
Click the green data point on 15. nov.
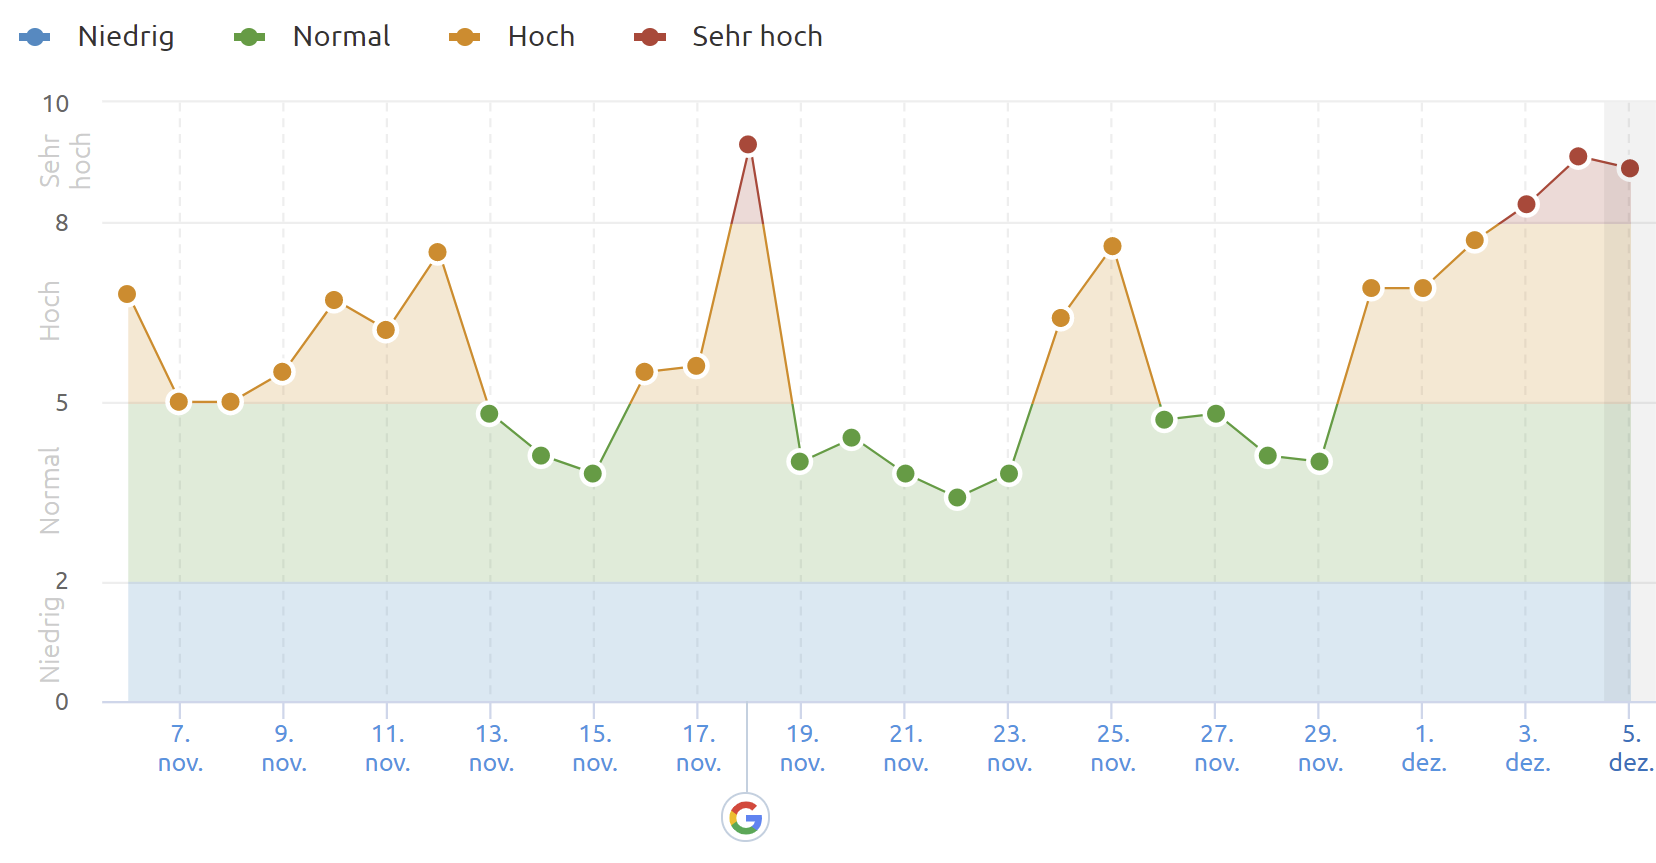593,474
